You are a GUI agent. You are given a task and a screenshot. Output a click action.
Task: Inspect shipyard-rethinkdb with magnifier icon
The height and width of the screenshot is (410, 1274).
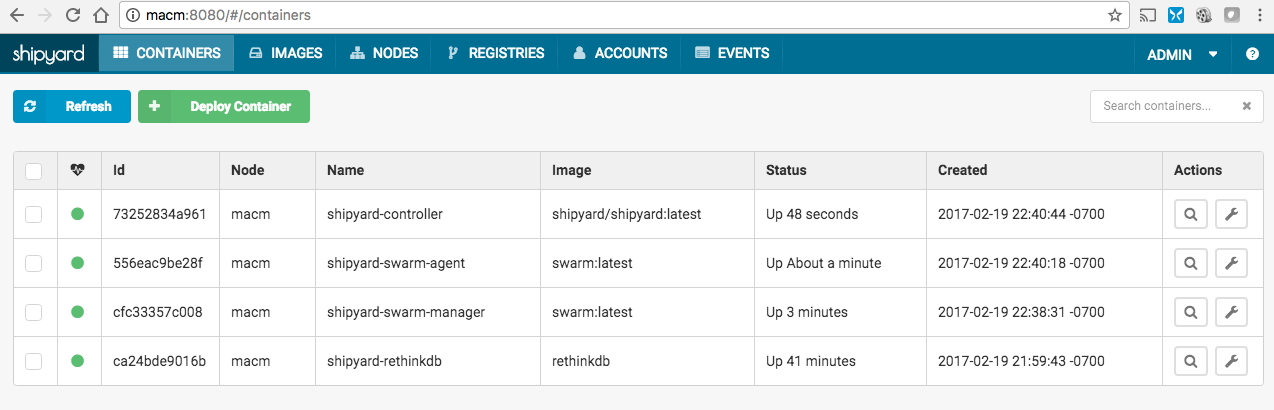coord(1190,361)
